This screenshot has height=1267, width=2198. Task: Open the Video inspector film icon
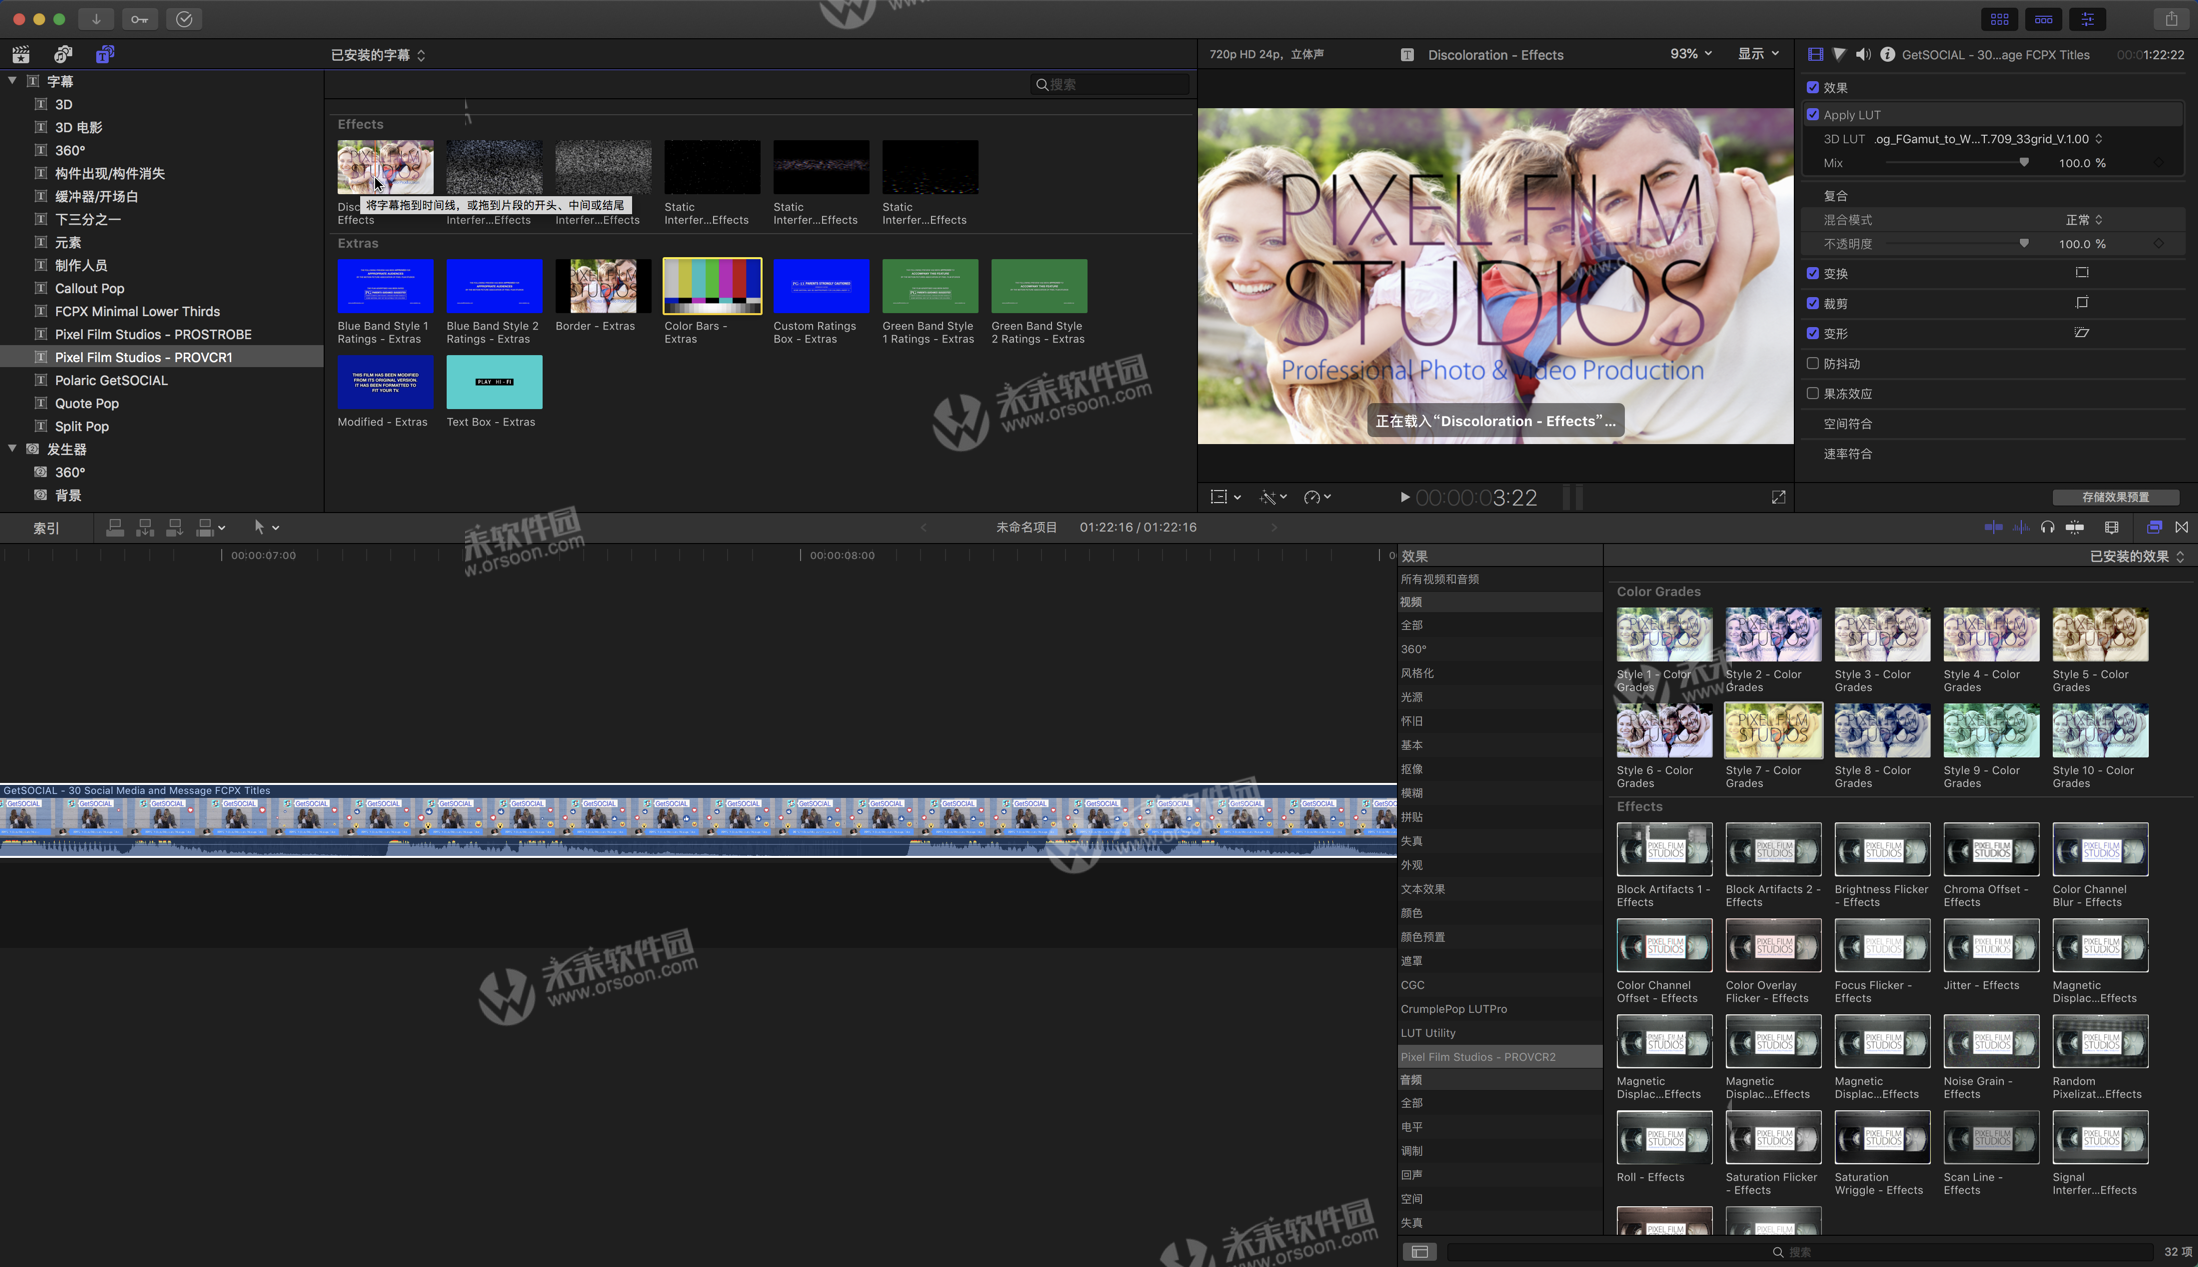[1815, 54]
